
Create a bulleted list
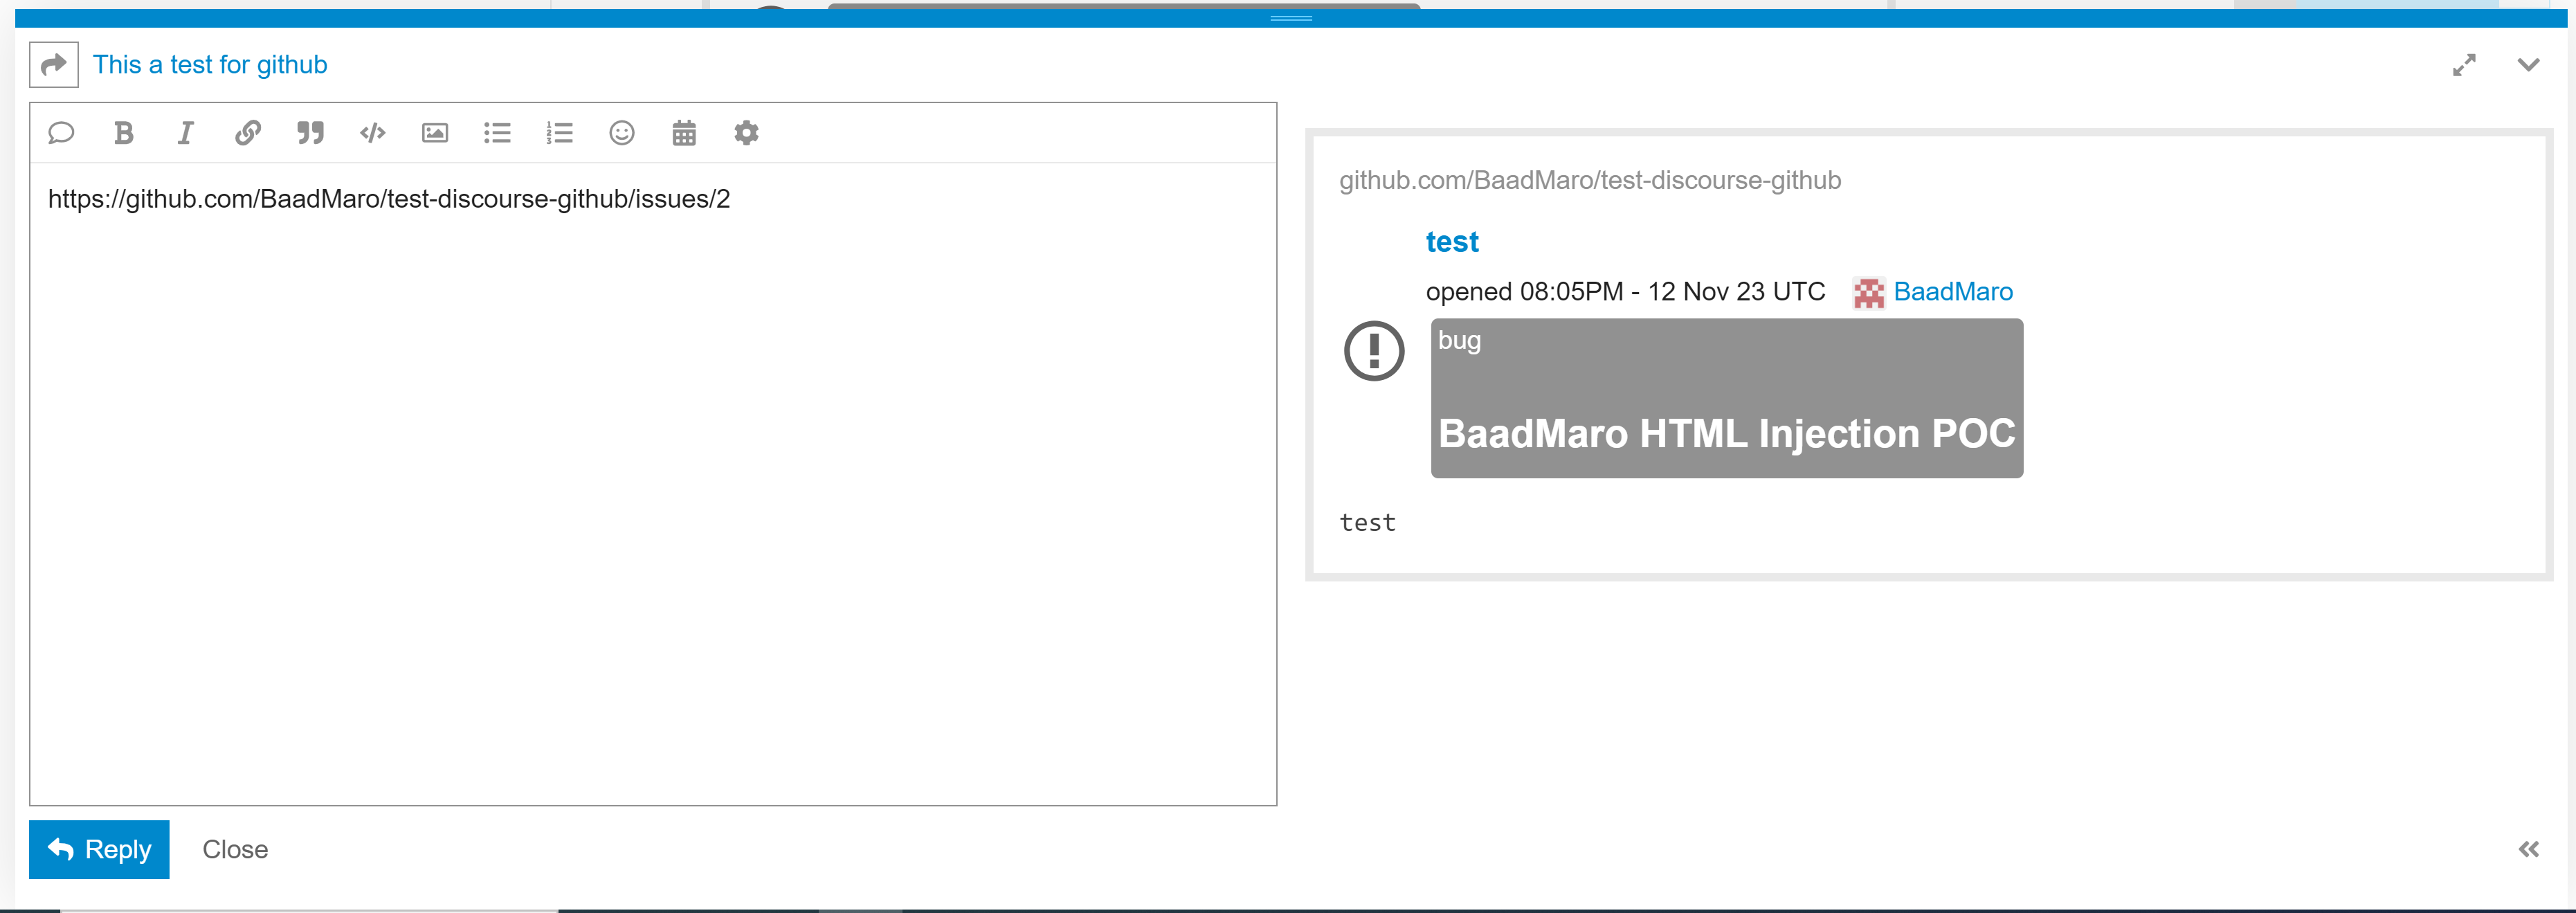[x=497, y=133]
